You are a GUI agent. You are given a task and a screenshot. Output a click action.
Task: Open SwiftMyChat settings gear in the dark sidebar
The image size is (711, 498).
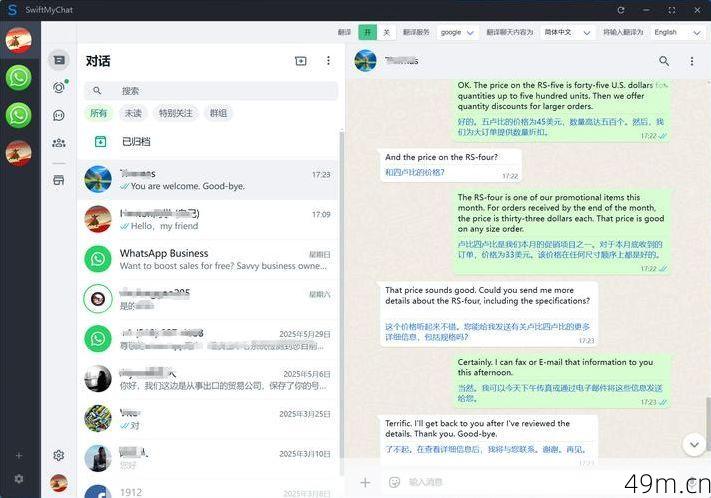click(x=19, y=479)
